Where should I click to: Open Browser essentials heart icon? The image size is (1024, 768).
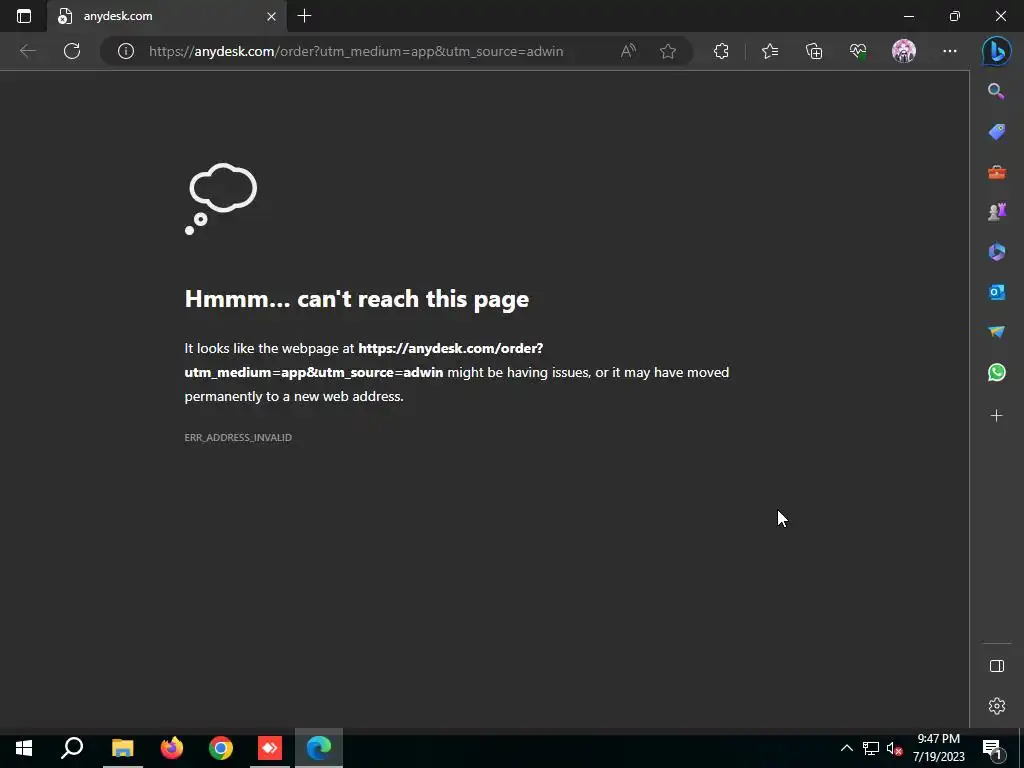(x=858, y=51)
